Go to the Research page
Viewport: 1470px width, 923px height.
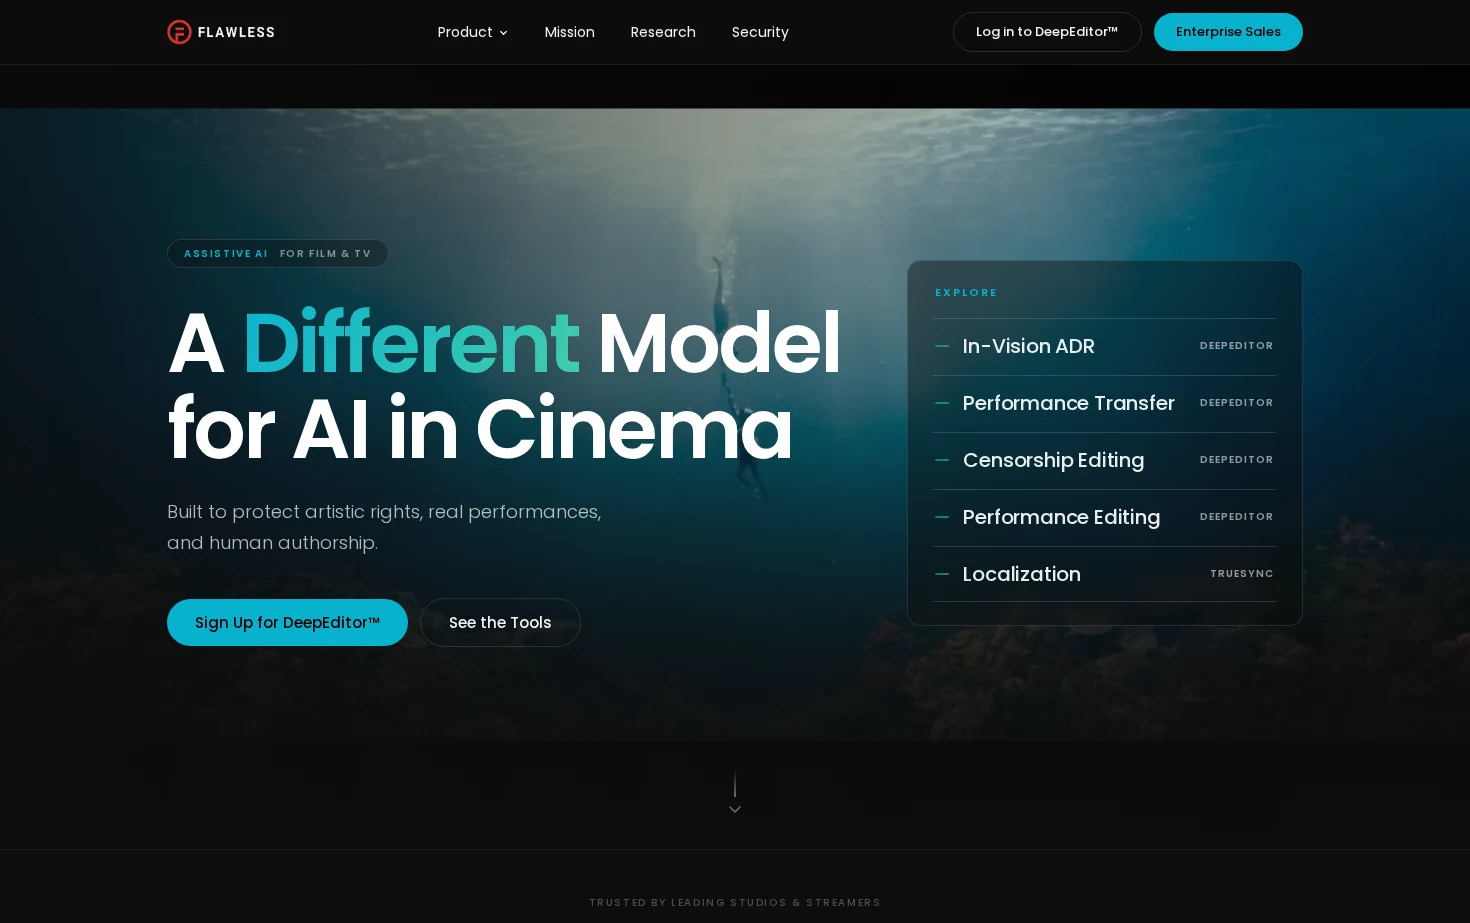coord(663,32)
